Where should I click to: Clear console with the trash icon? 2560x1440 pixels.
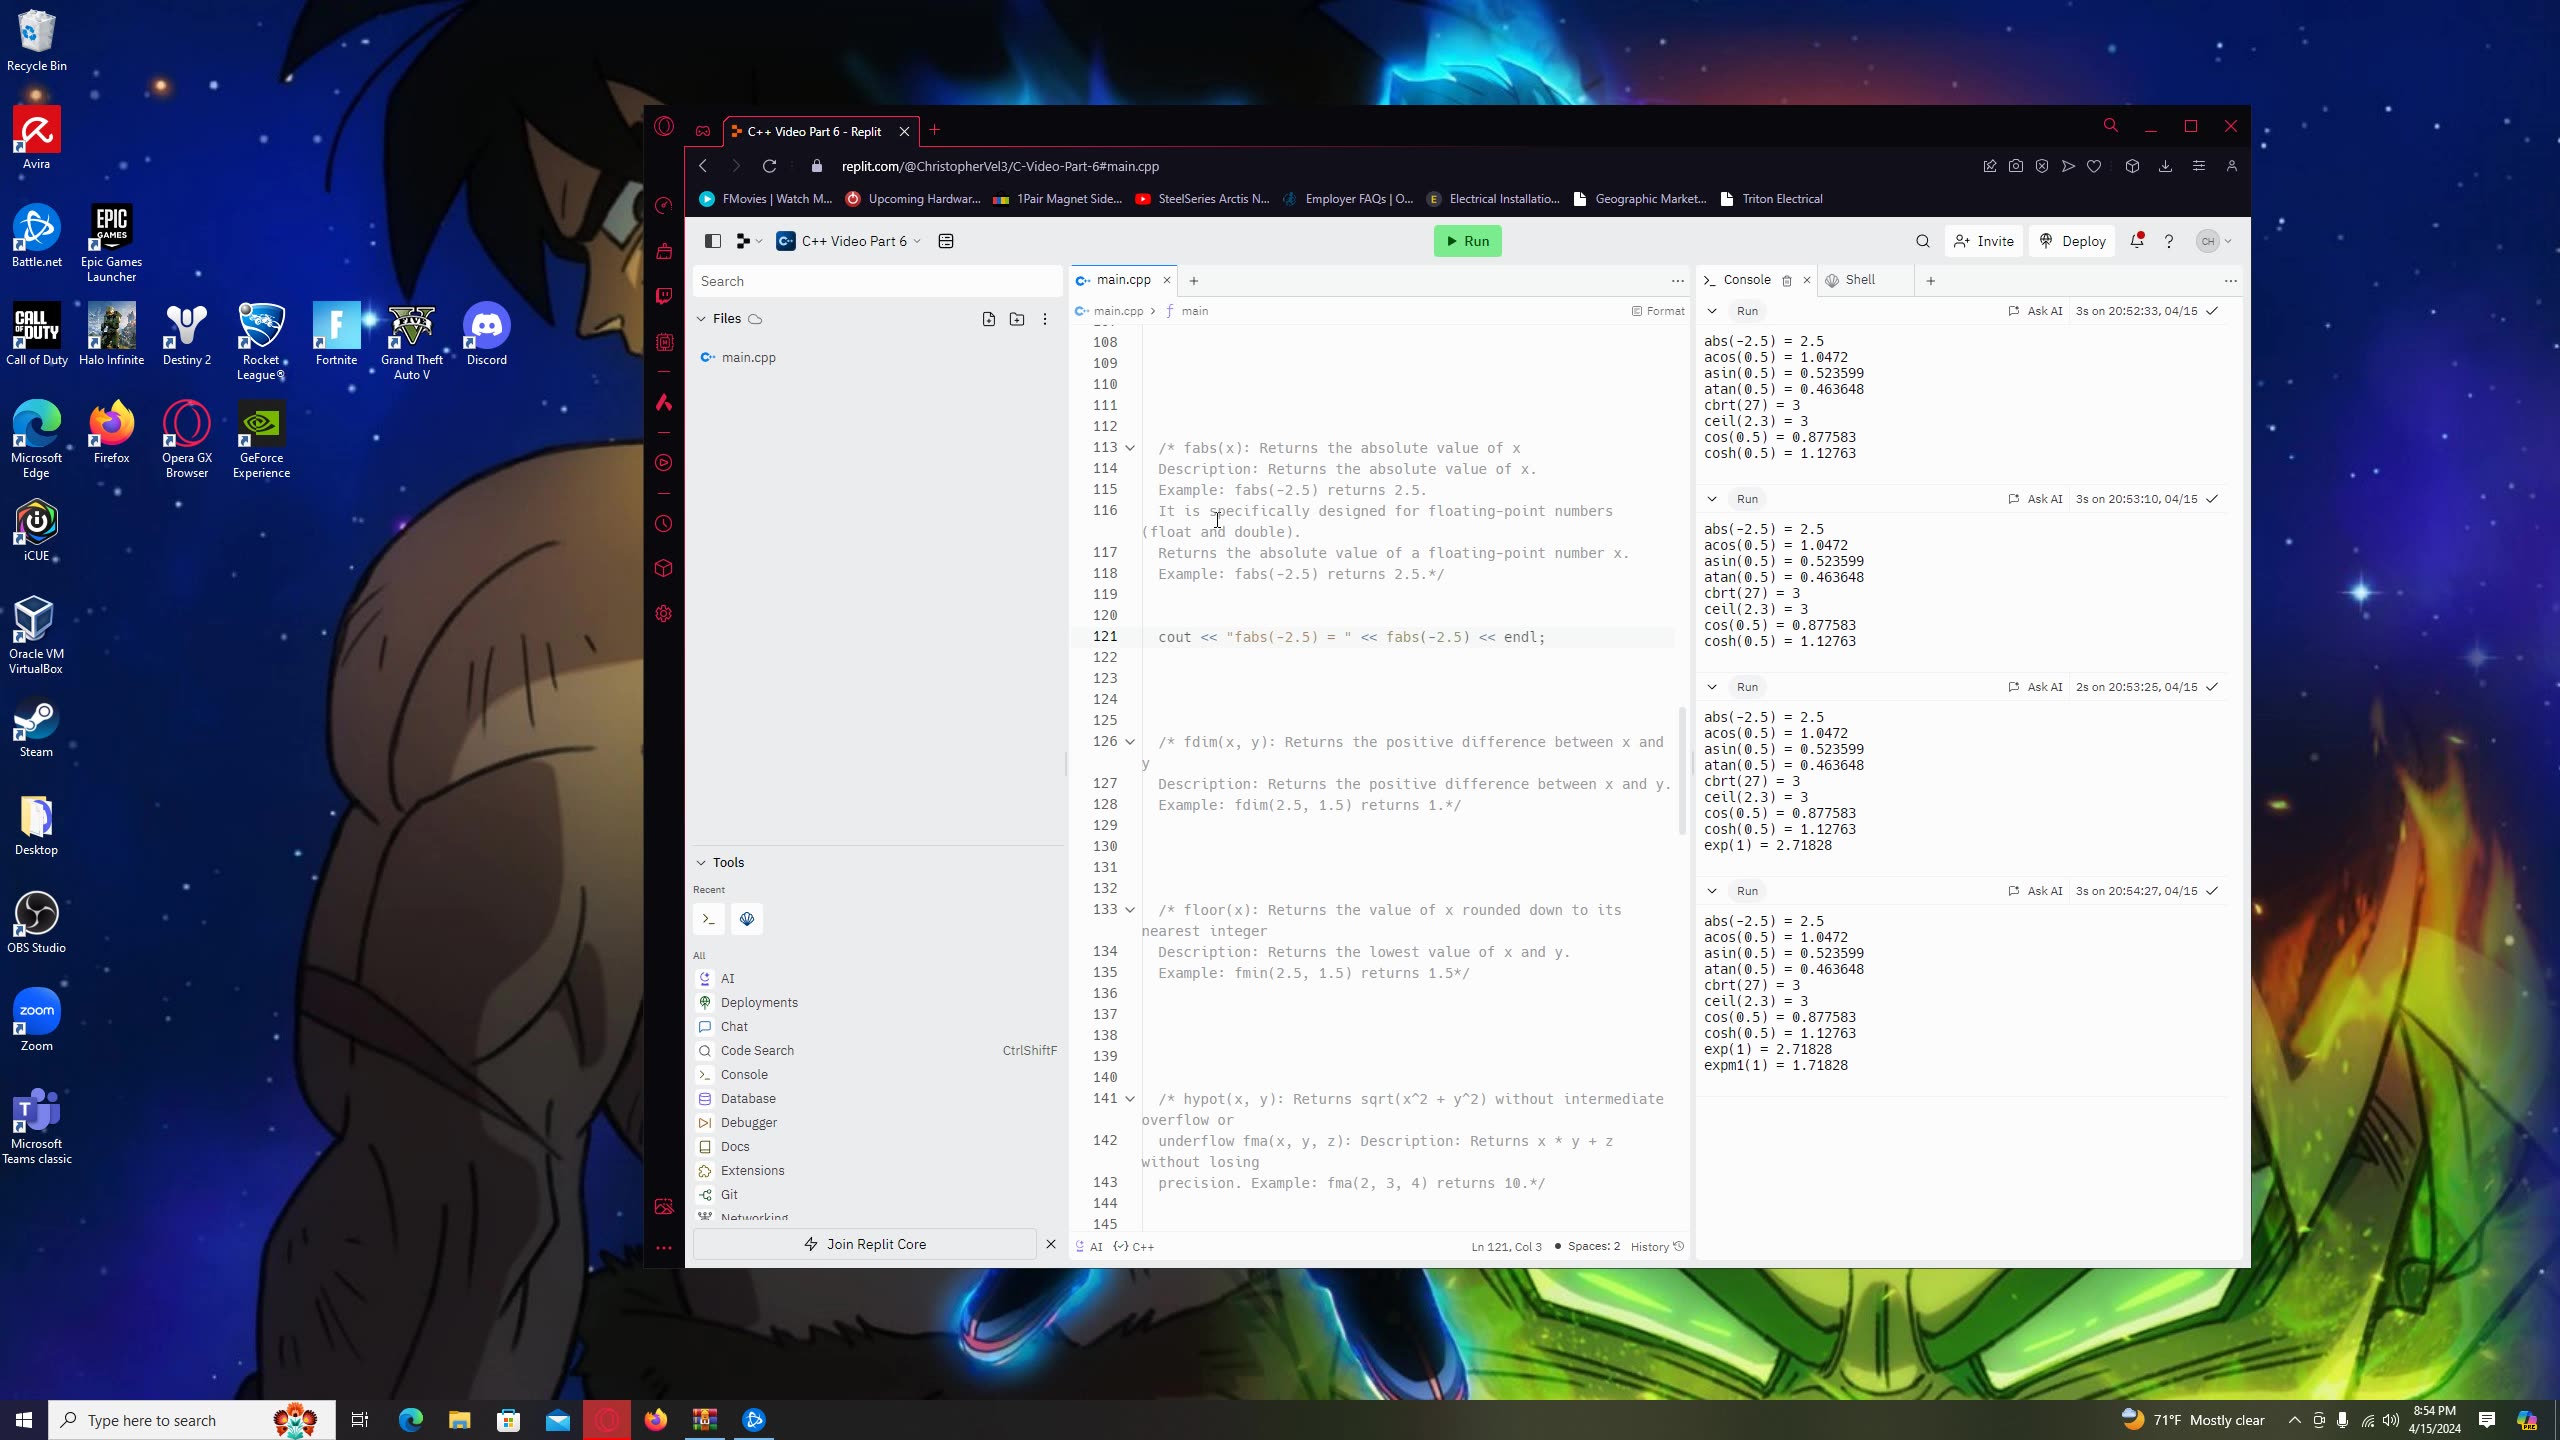click(x=1786, y=281)
